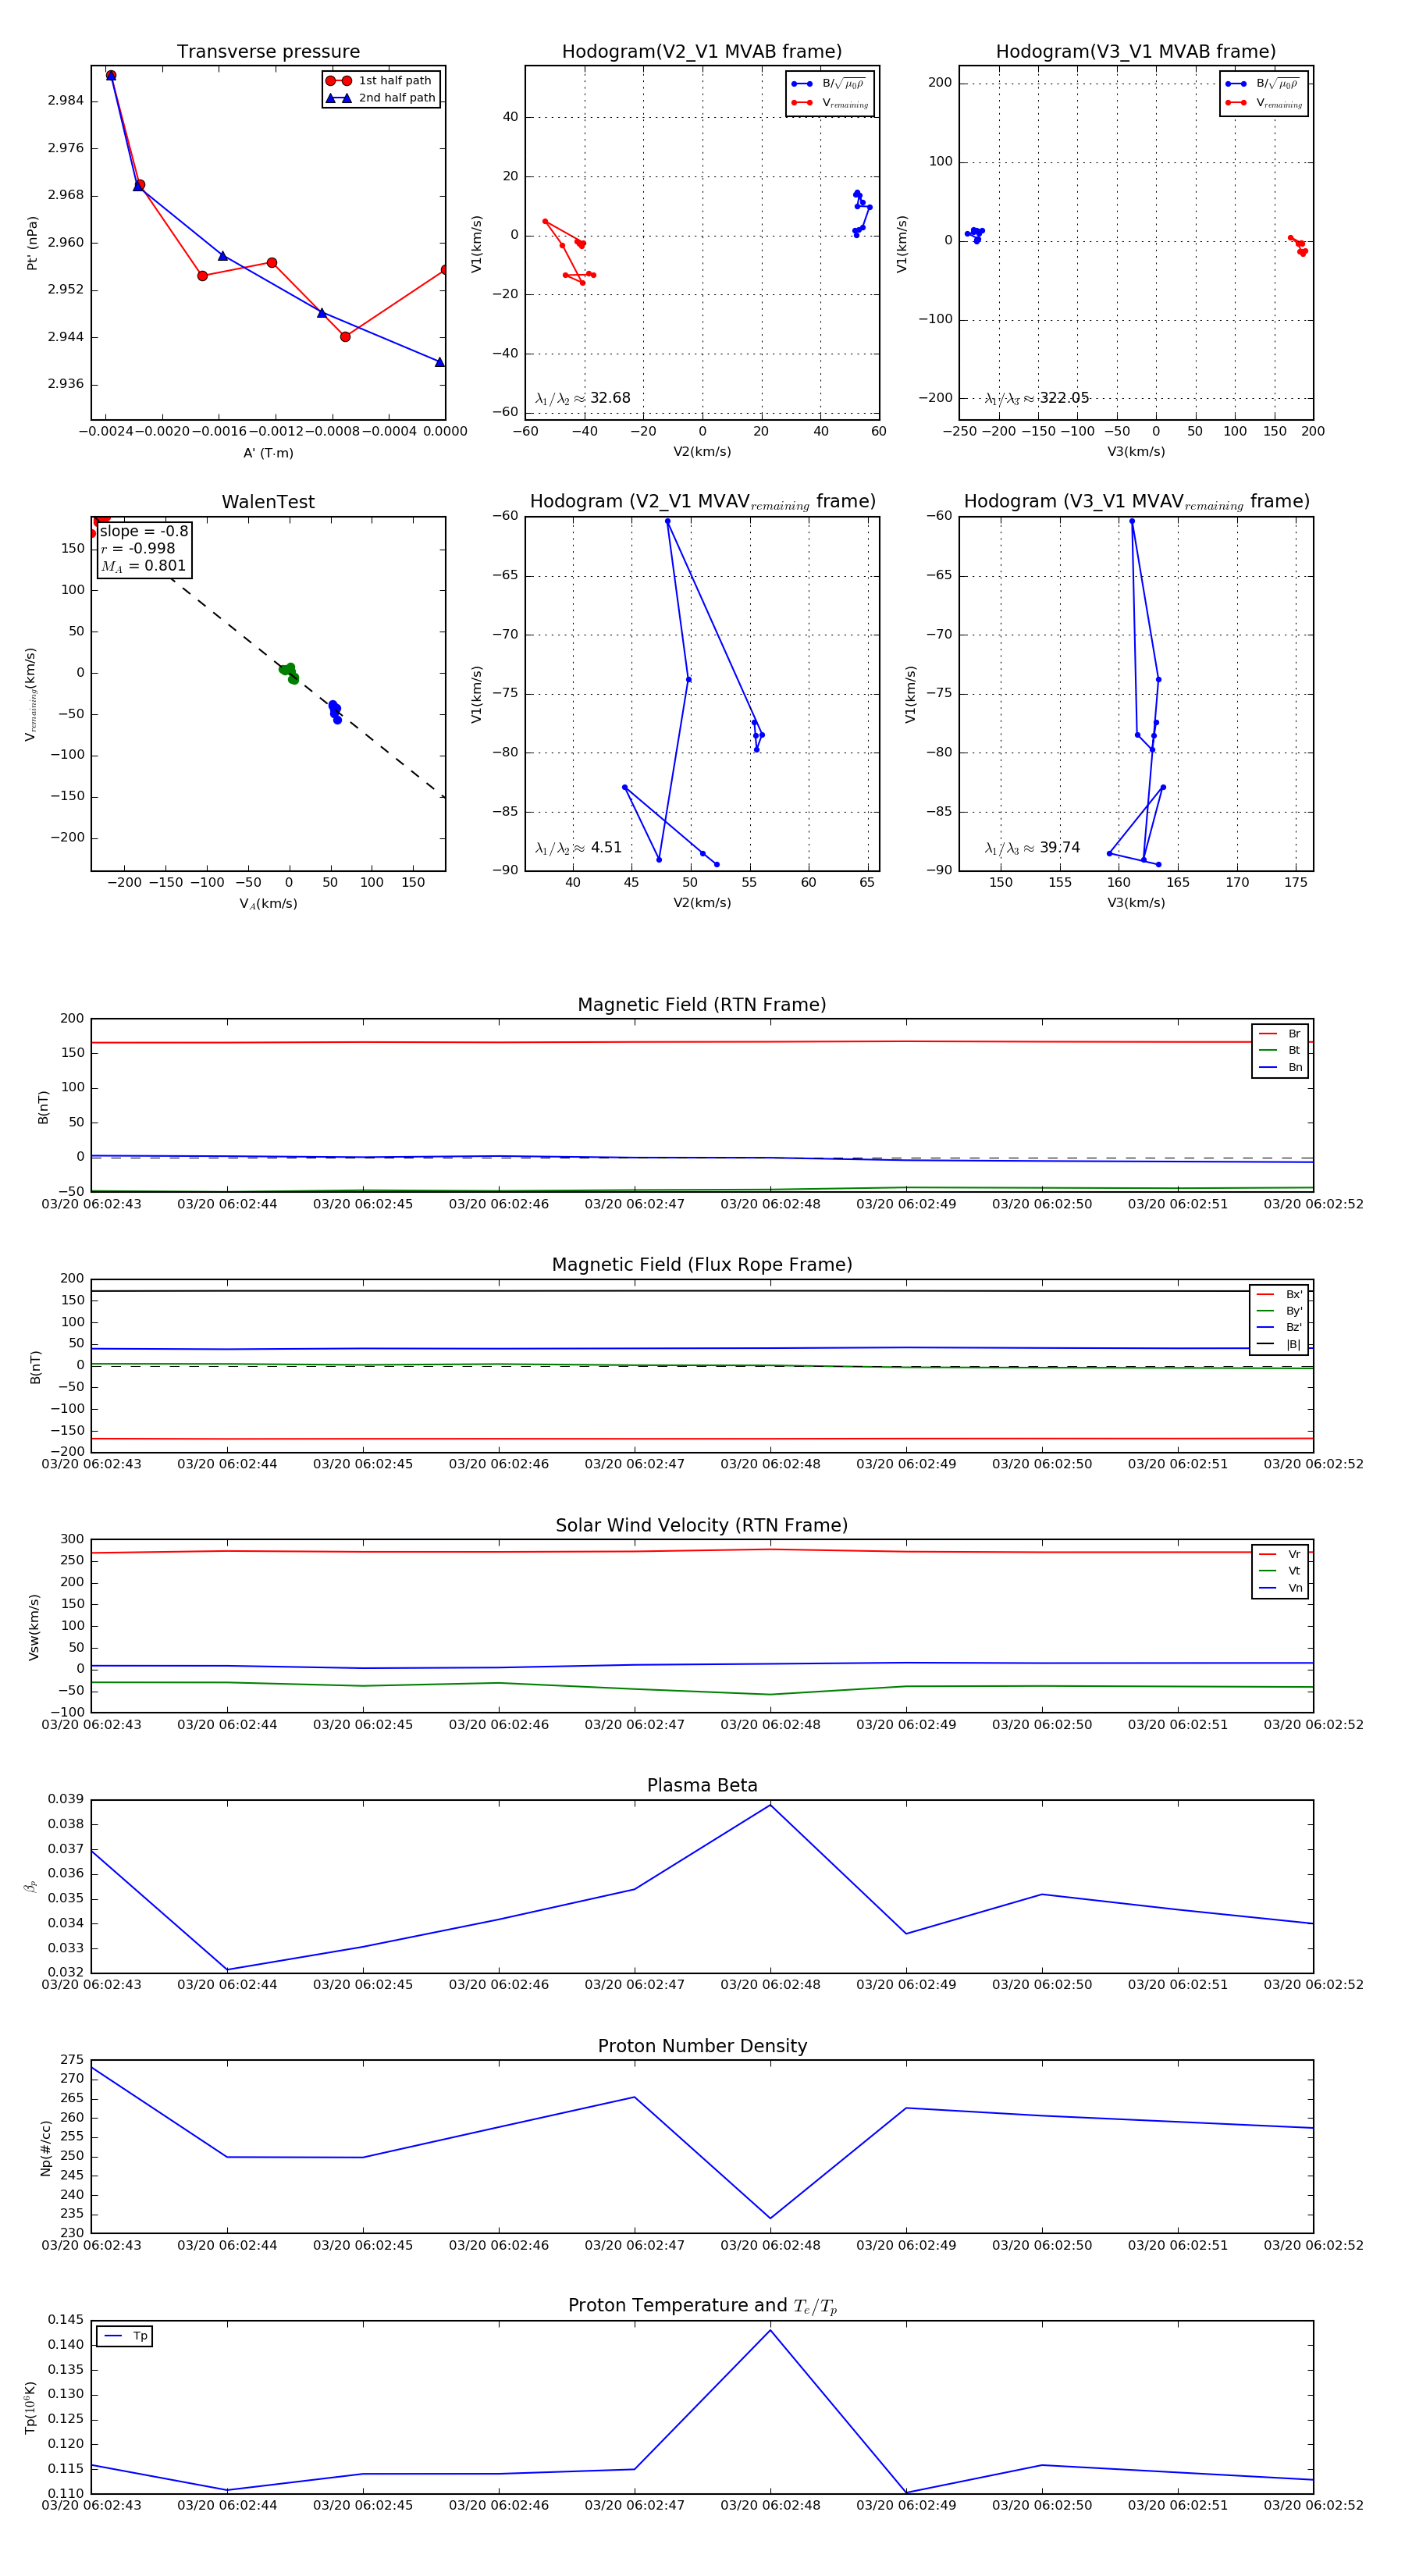
Task: Click the eigenvalue ratio text '39.74'
Action: [x=1060, y=848]
